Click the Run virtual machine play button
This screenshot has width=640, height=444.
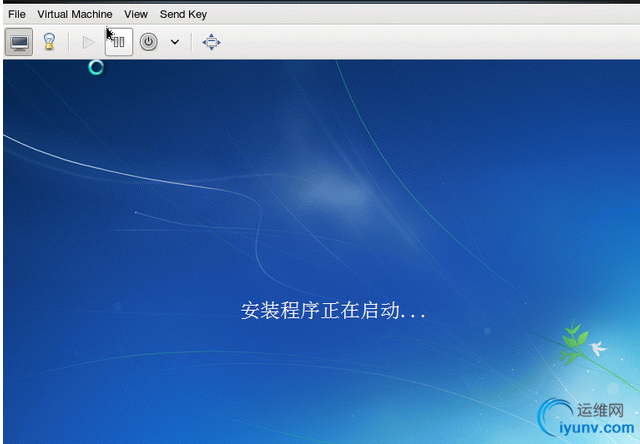88,42
